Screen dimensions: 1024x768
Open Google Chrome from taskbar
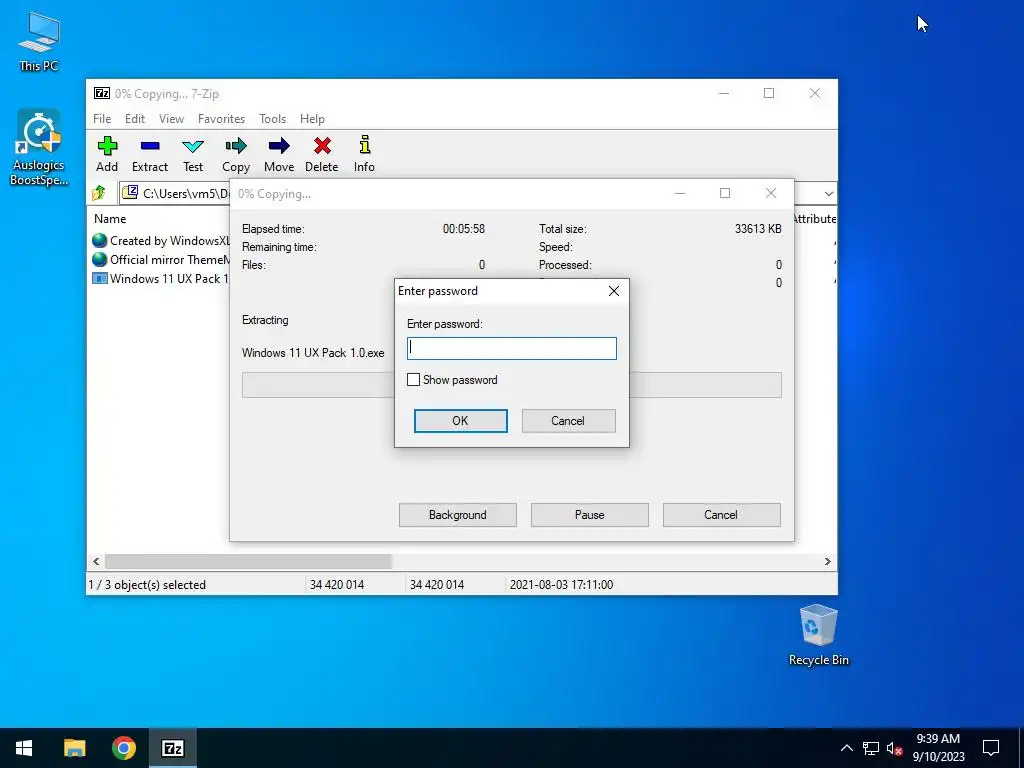click(123, 748)
